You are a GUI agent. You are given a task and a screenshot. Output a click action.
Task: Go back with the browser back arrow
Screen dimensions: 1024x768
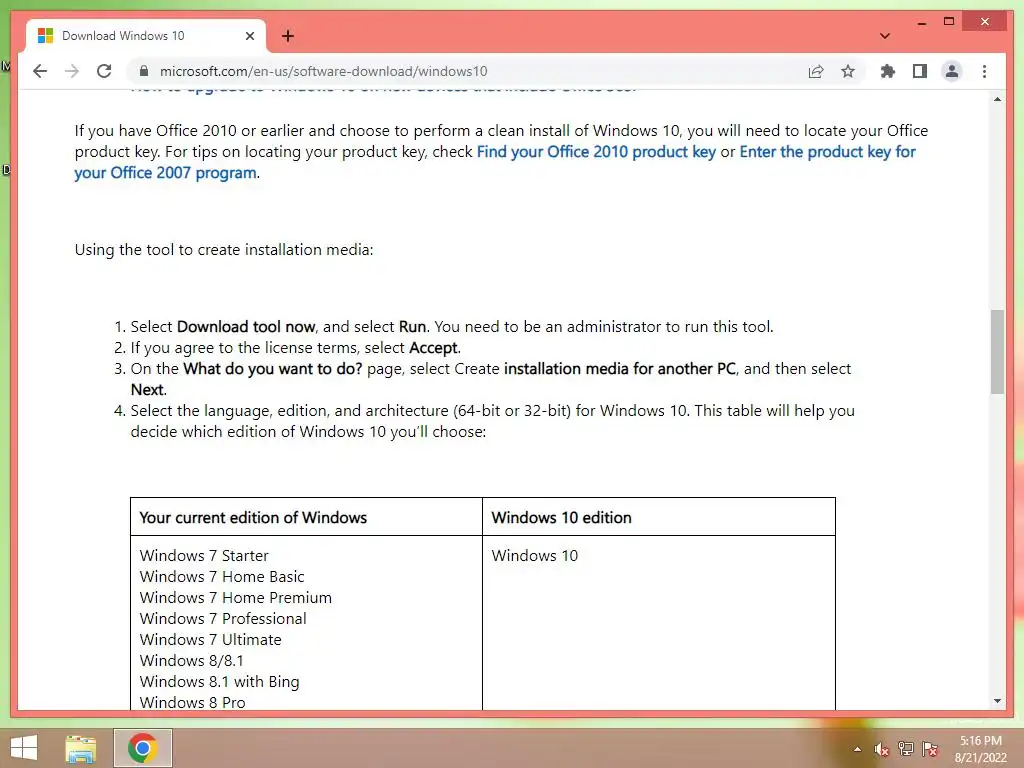click(40, 71)
